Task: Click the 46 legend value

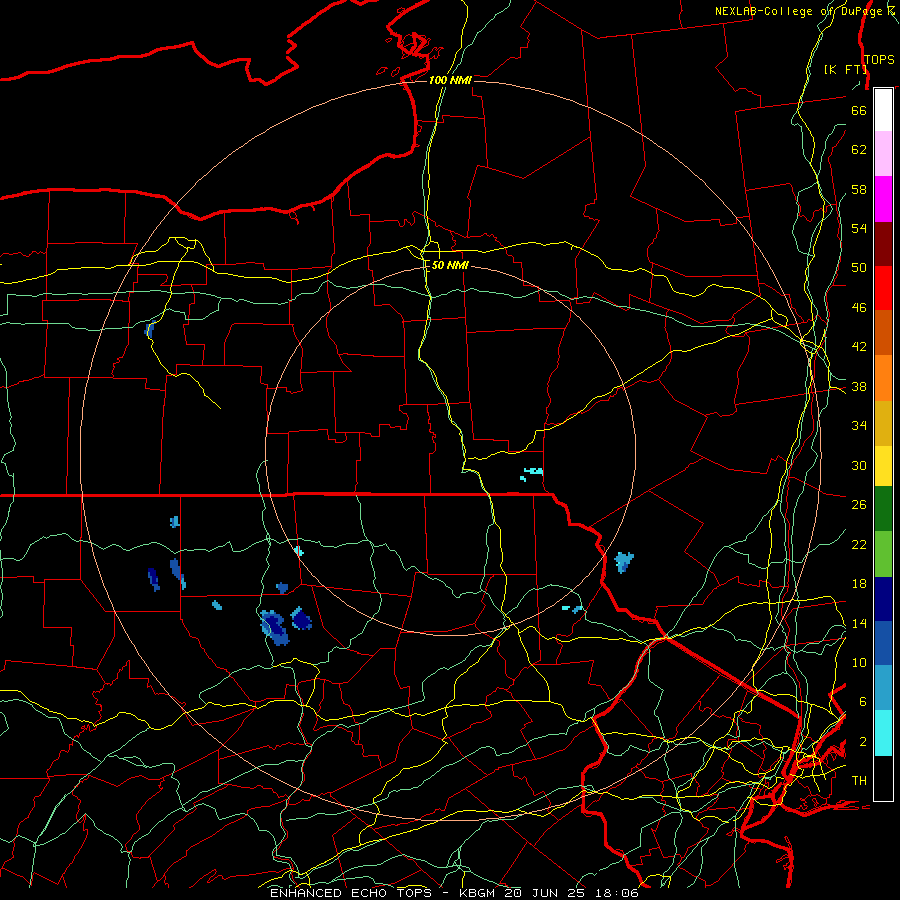Action: [x=859, y=308]
